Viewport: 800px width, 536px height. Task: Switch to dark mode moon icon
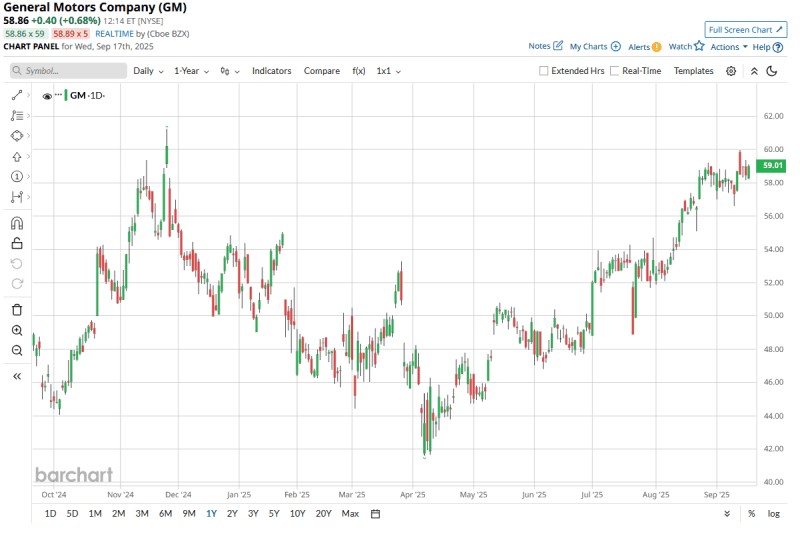coord(771,71)
